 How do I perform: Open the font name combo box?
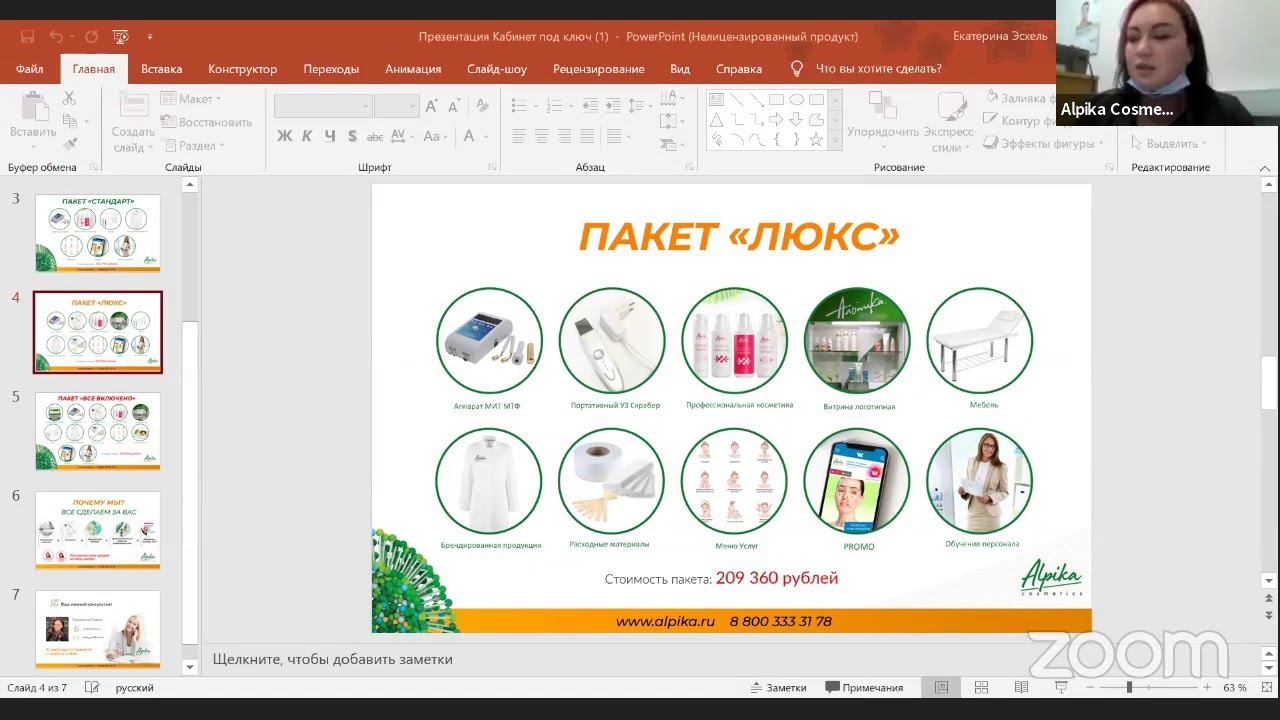(322, 106)
